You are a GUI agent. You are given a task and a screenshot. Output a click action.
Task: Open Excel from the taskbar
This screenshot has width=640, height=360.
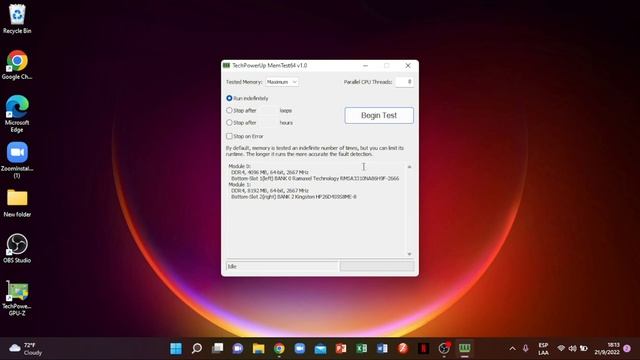(362, 348)
